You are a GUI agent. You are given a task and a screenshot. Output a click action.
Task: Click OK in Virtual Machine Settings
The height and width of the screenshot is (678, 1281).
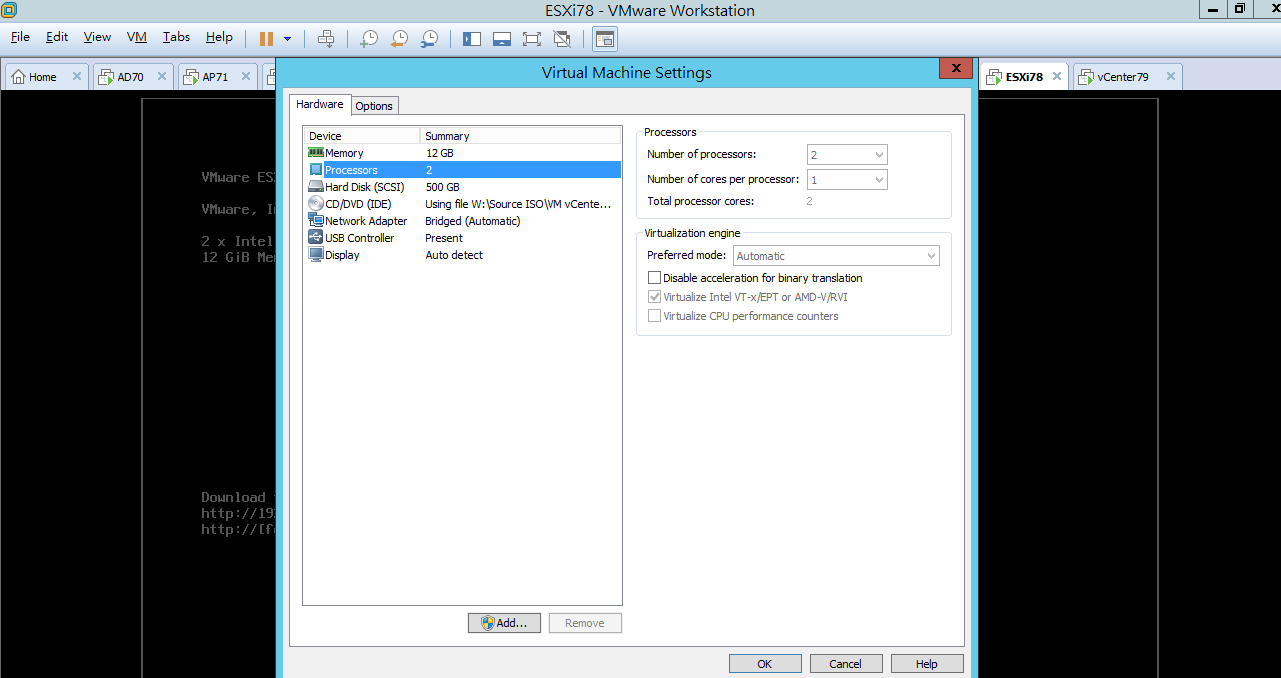(x=765, y=664)
